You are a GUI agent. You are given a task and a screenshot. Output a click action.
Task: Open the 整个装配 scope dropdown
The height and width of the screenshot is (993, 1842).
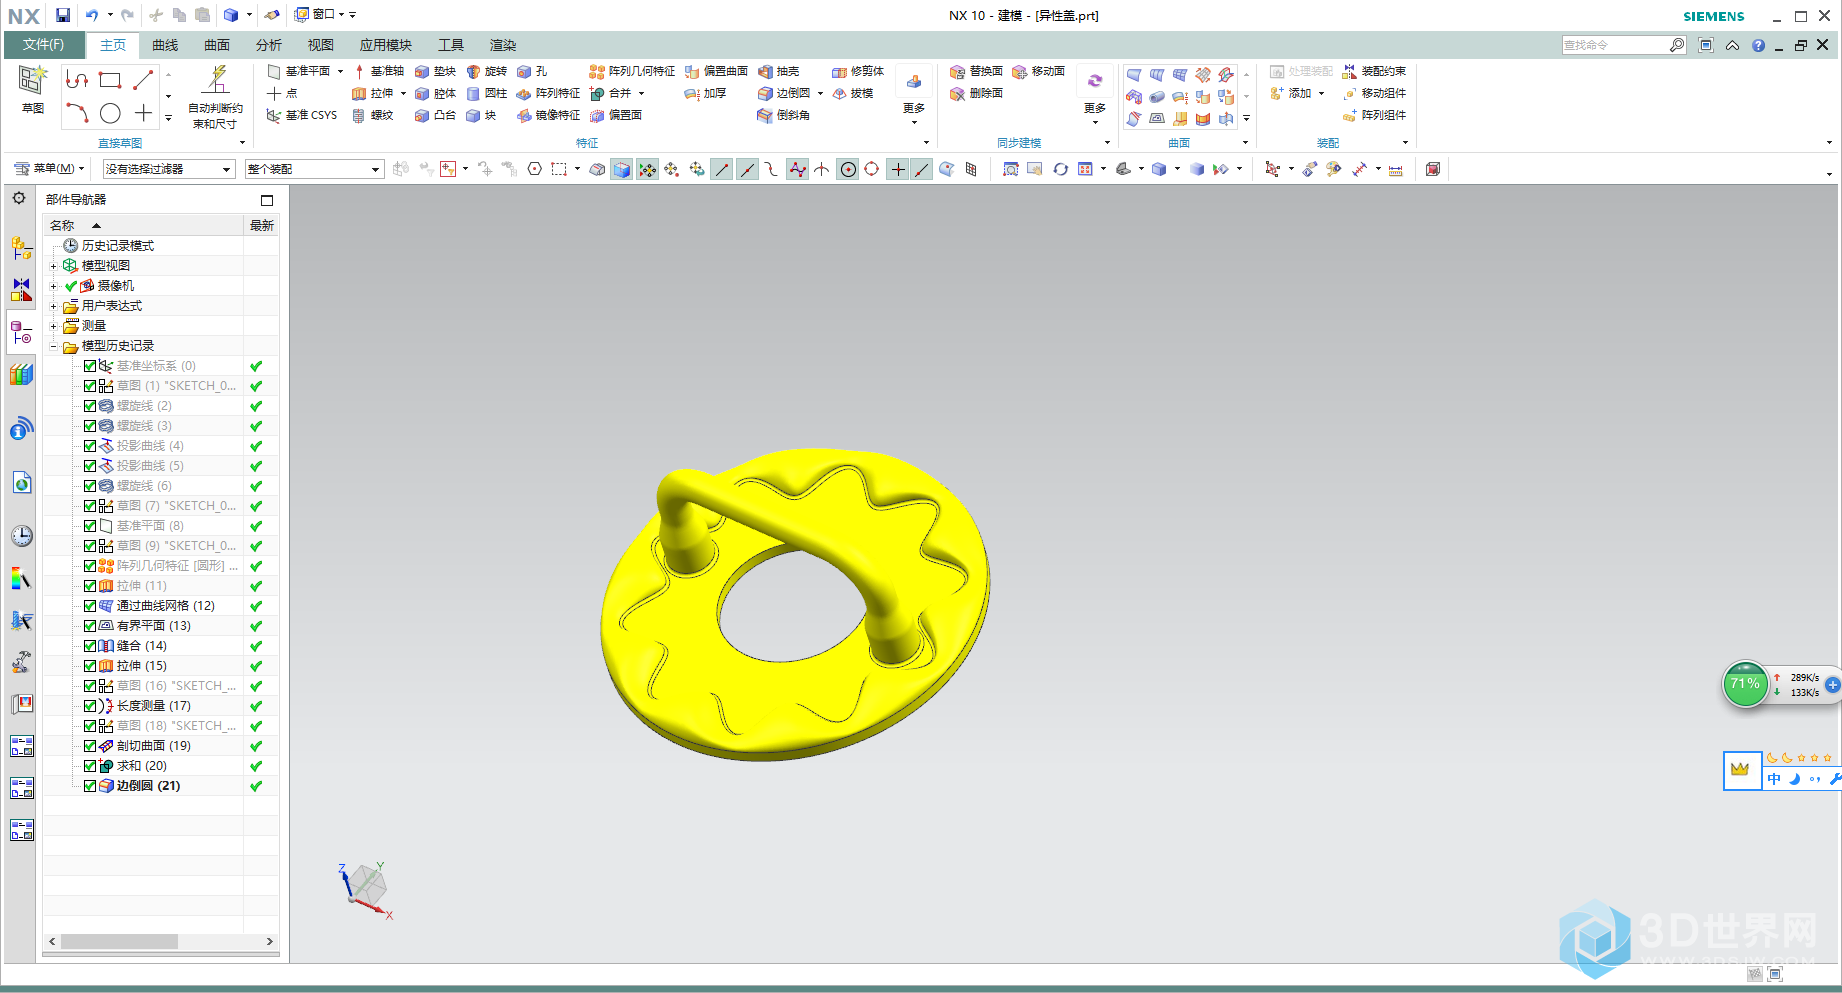click(x=314, y=169)
